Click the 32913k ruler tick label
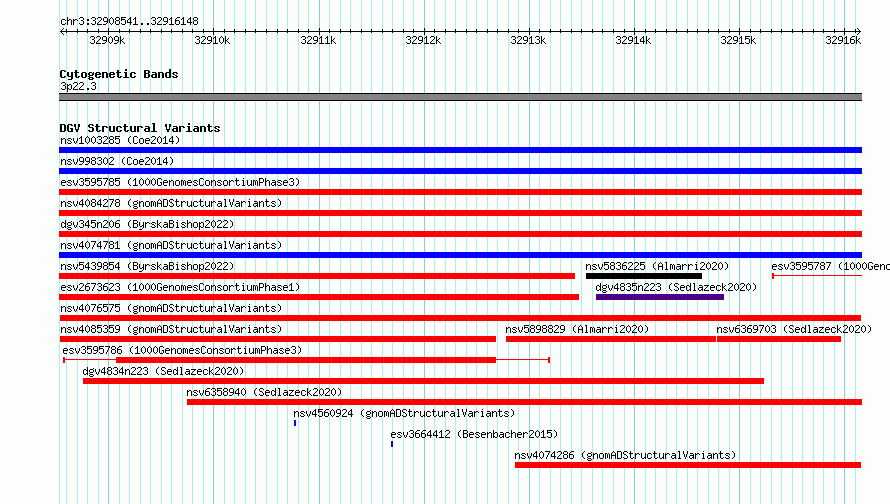 [x=528, y=40]
